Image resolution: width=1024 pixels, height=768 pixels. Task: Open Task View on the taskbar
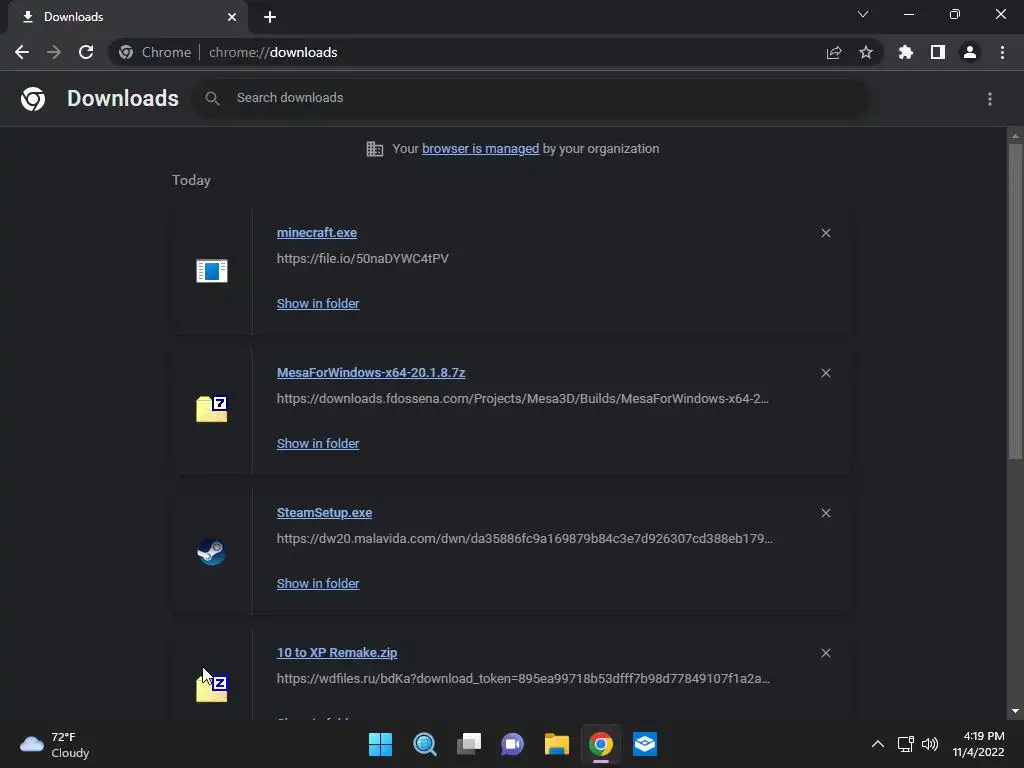469,744
